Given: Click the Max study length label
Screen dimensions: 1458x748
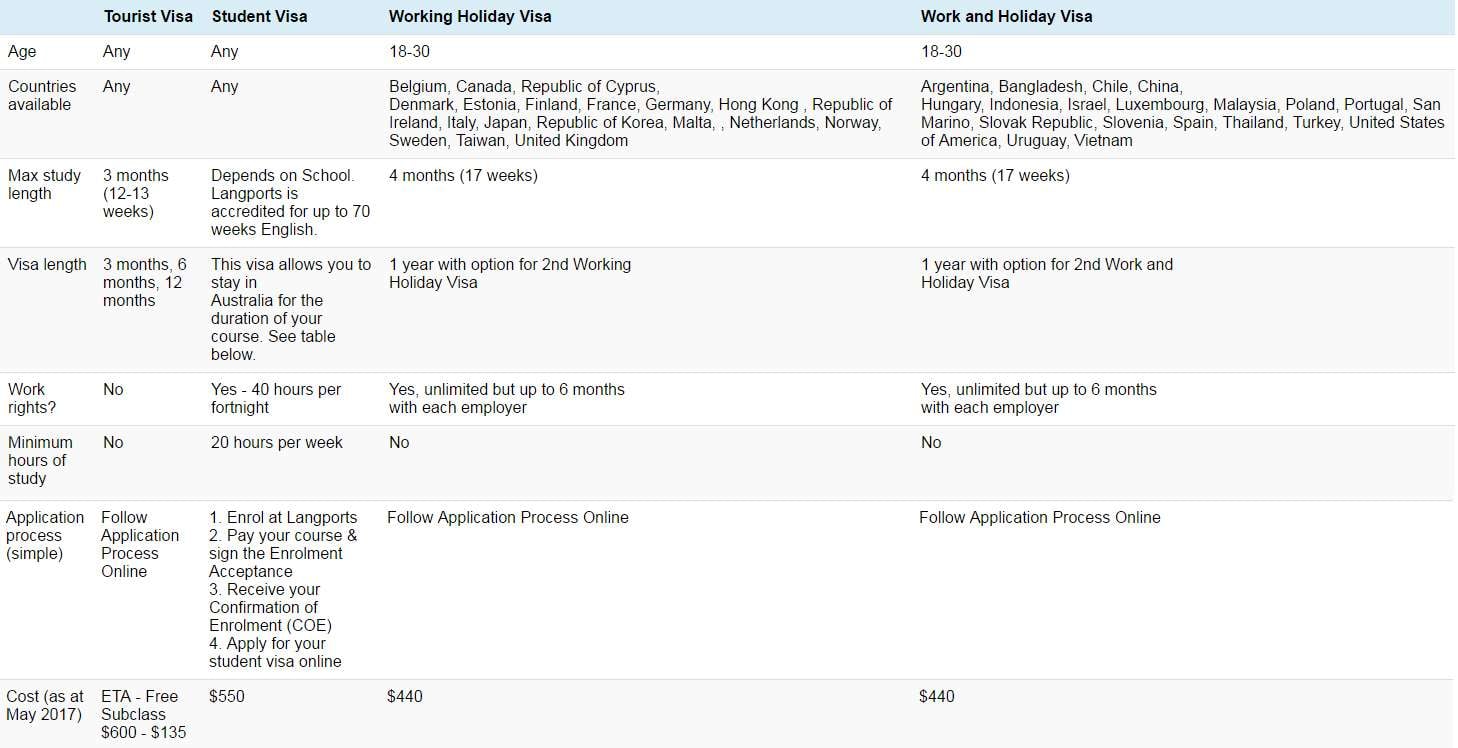Looking at the screenshot, I should click(x=45, y=184).
